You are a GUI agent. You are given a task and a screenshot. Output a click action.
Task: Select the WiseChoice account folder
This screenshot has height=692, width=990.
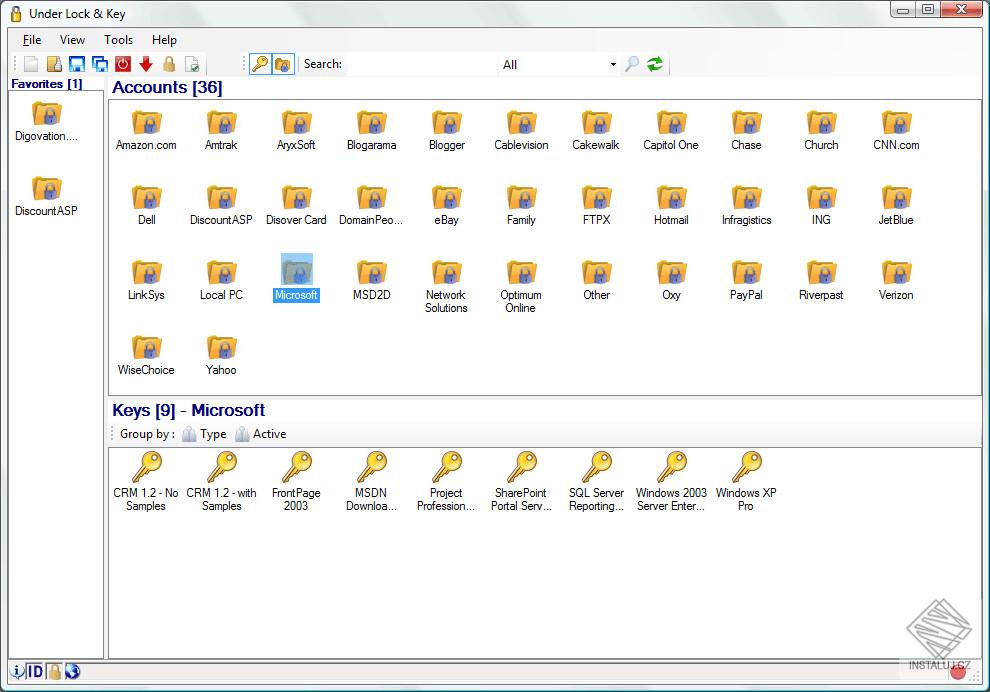[x=146, y=356]
